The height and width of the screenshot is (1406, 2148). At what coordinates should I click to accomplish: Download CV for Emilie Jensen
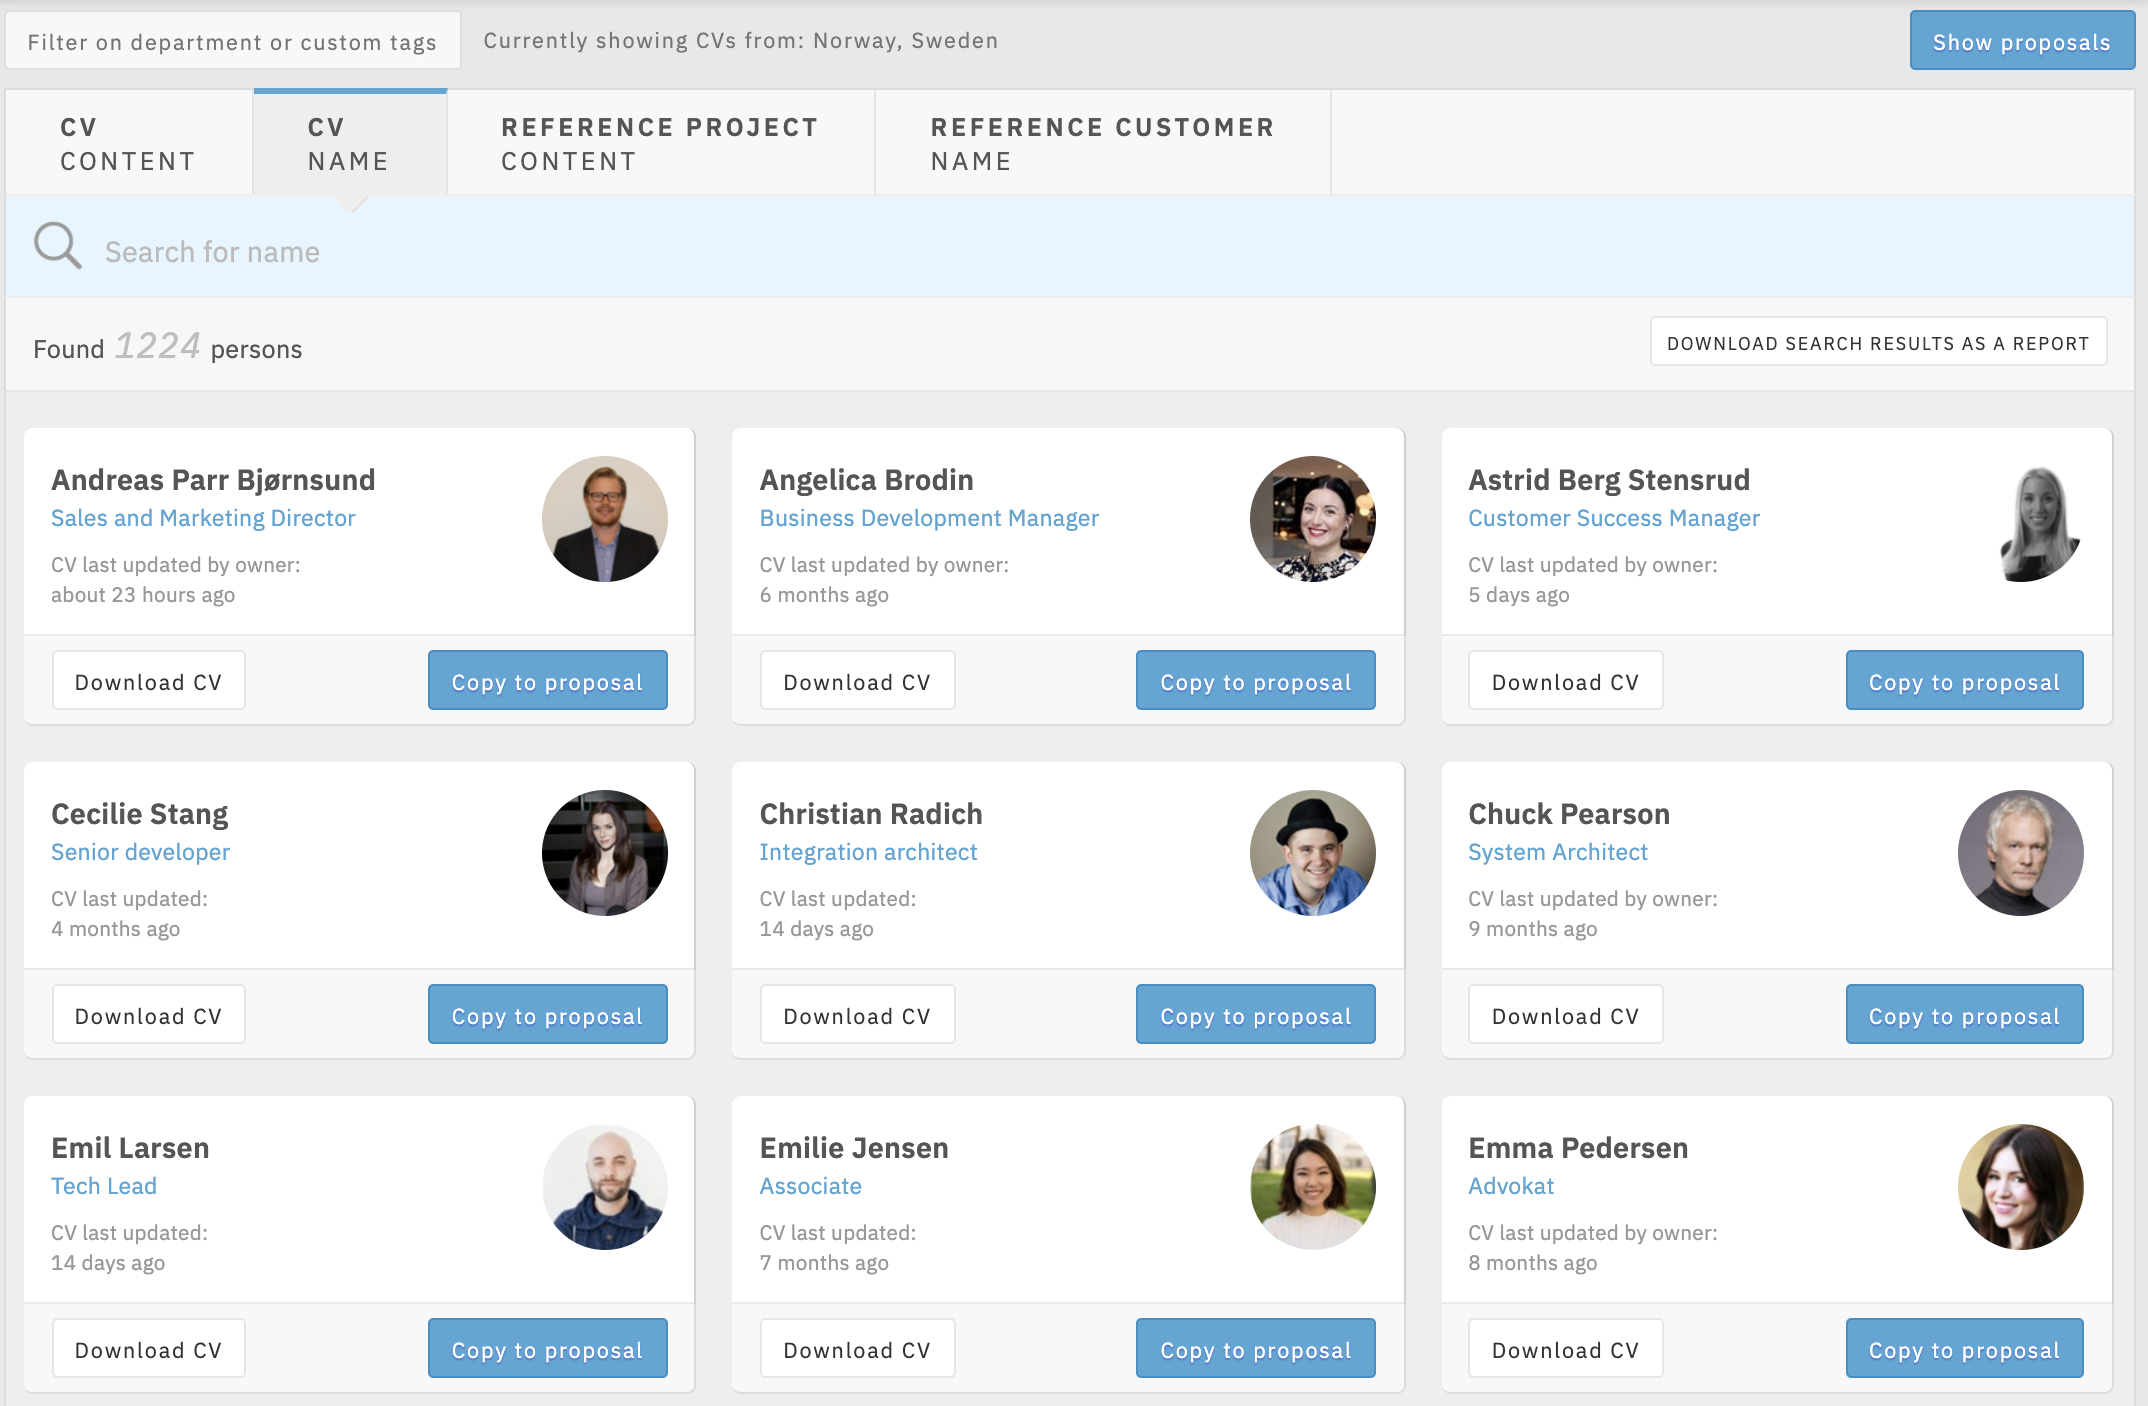[857, 1350]
